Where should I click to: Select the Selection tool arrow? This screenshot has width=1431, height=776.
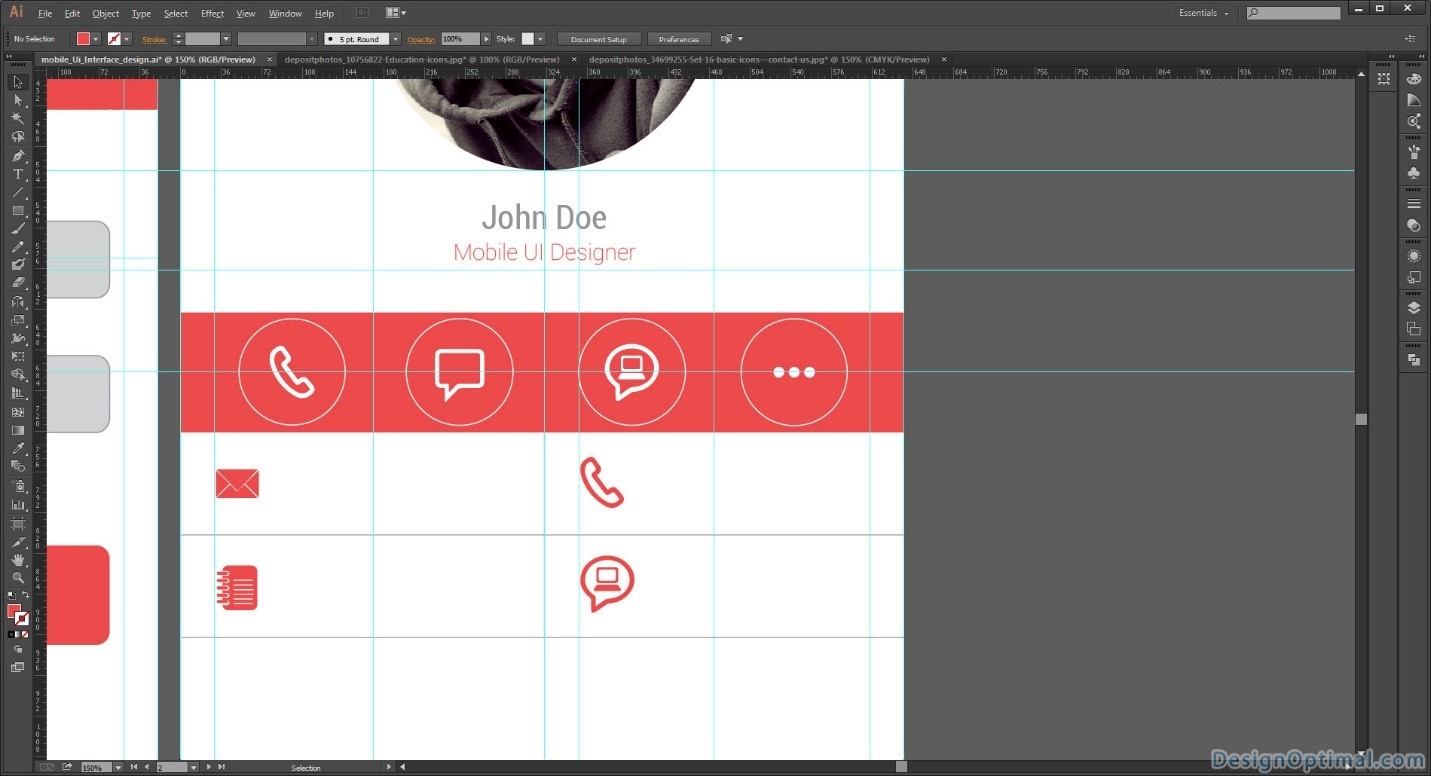(x=17, y=82)
